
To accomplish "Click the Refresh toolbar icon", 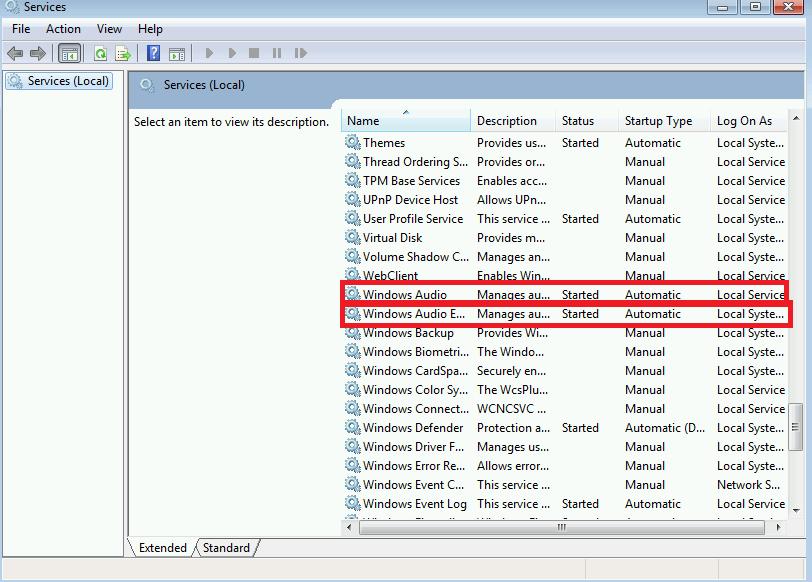I will pos(100,53).
